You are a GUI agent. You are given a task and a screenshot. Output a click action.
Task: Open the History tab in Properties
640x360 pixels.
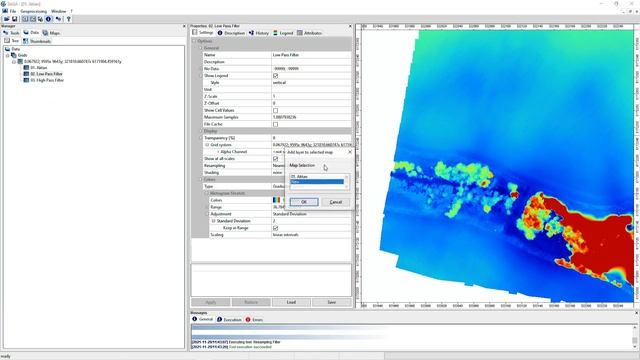pos(259,33)
